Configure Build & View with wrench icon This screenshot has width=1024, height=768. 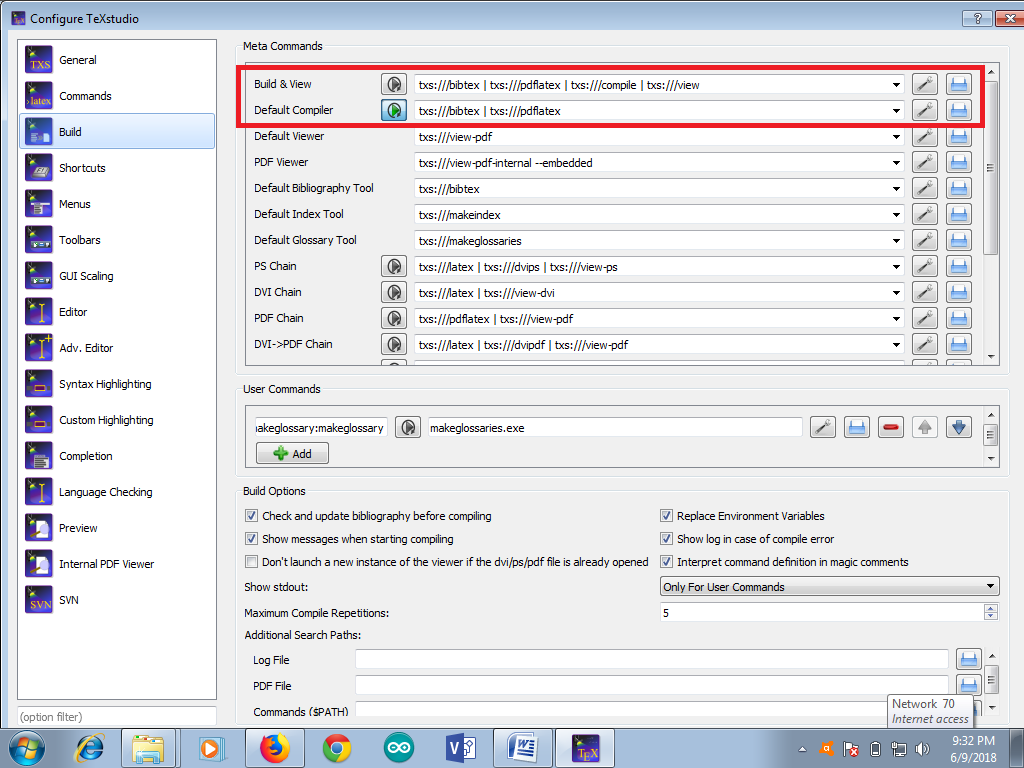pos(925,84)
